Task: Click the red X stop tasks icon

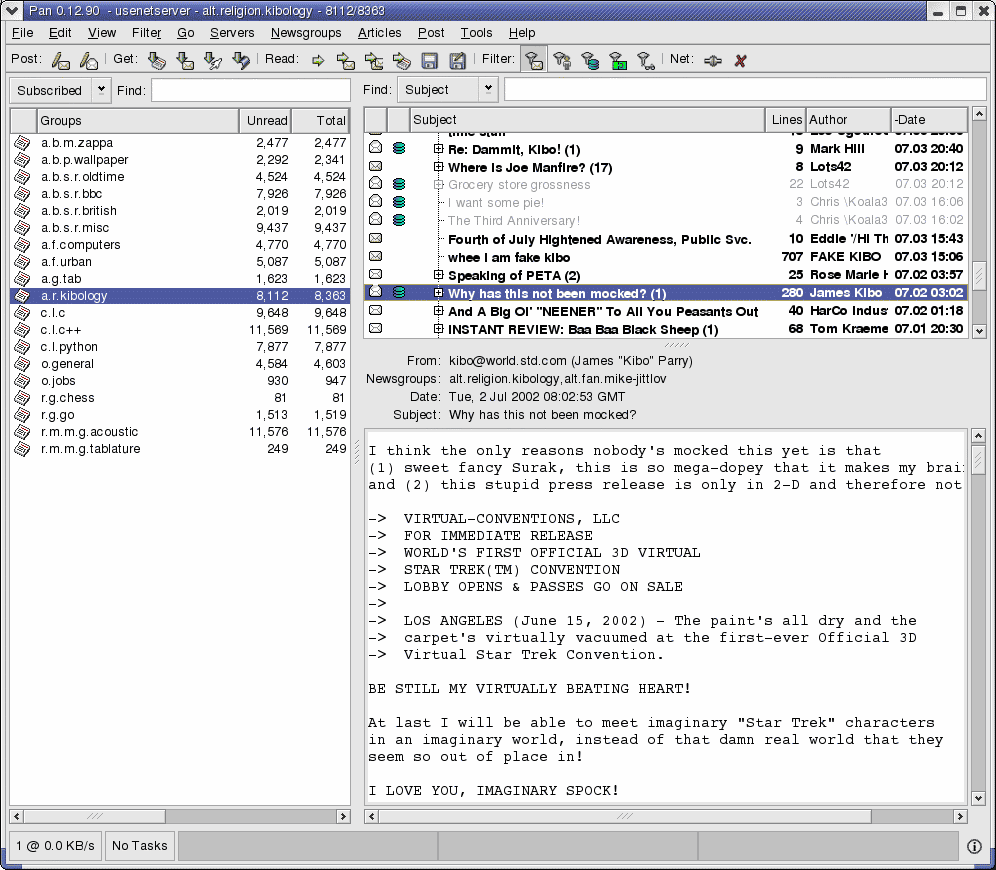Action: 741,60
